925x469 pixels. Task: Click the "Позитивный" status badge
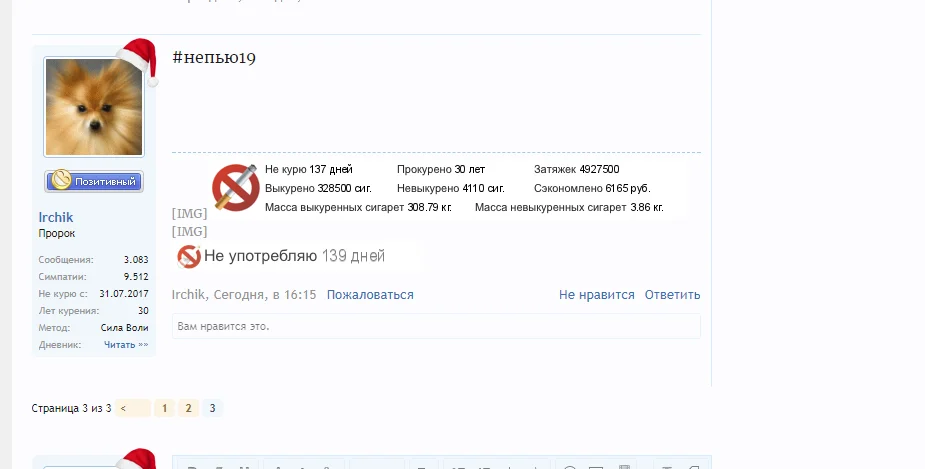(x=94, y=181)
